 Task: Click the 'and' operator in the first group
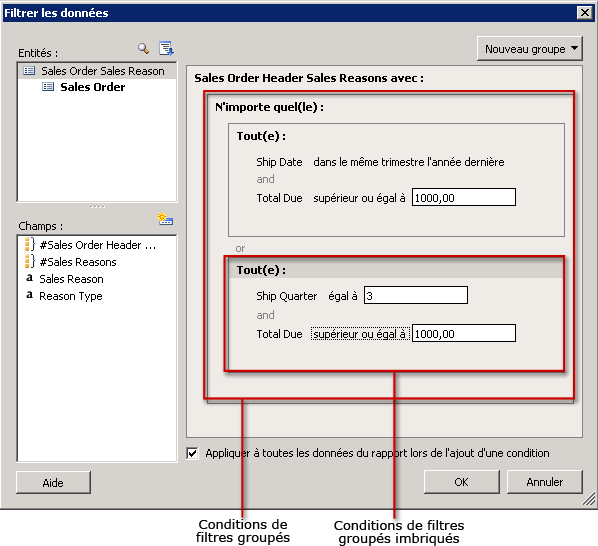pos(265,179)
